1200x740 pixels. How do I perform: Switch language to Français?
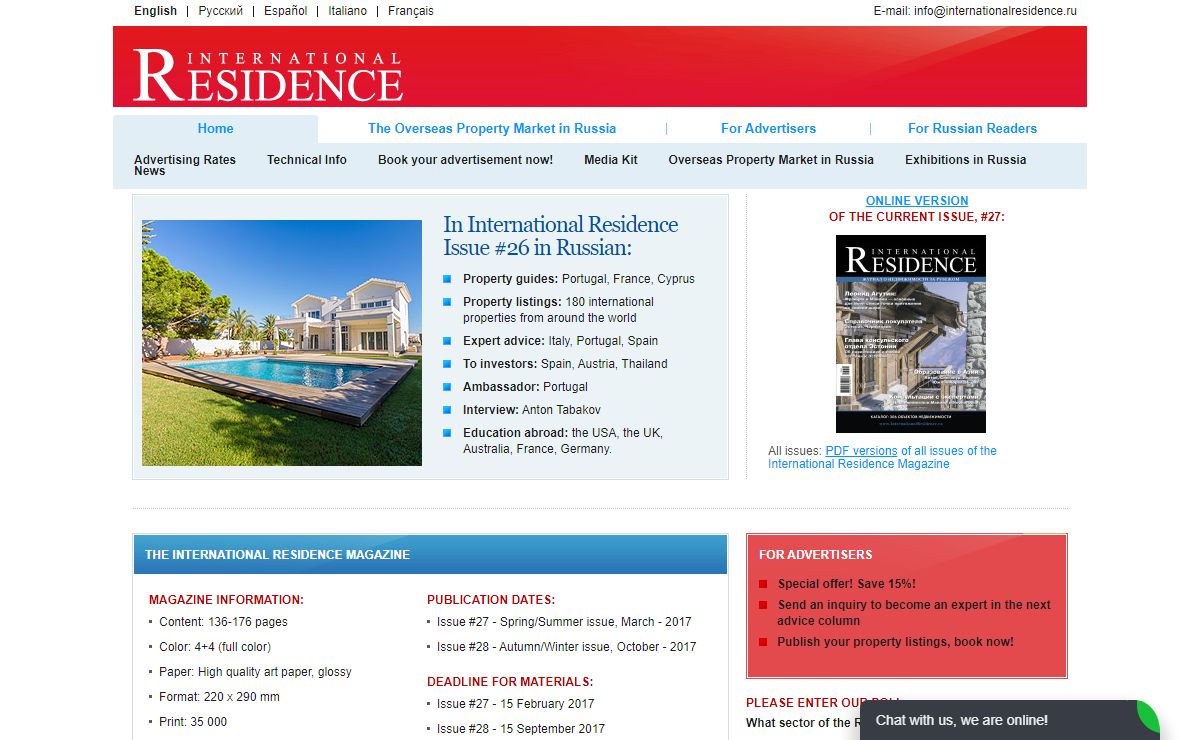[x=411, y=11]
